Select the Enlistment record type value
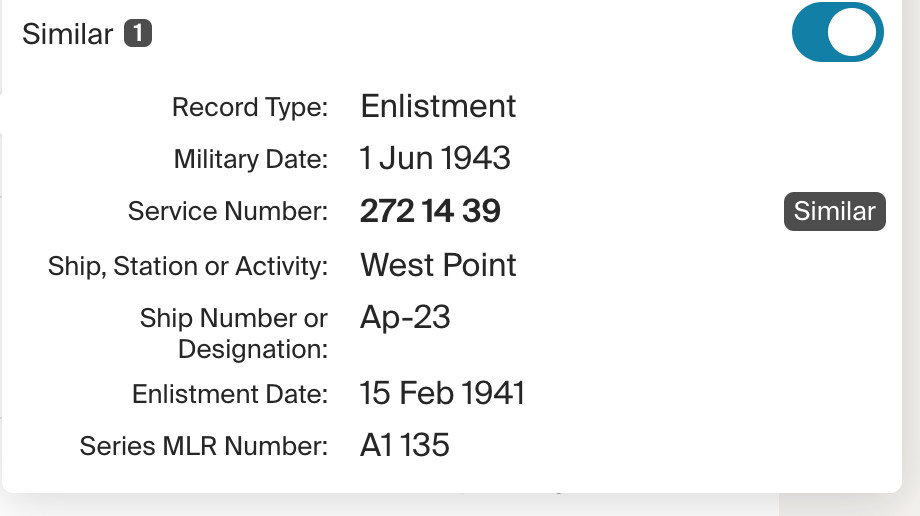Image resolution: width=920 pixels, height=516 pixels. click(x=438, y=106)
